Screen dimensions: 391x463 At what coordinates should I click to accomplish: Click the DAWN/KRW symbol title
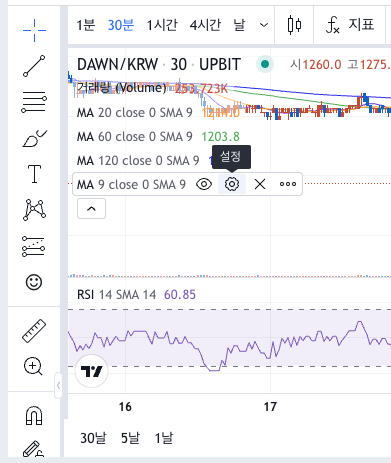[x=117, y=64]
